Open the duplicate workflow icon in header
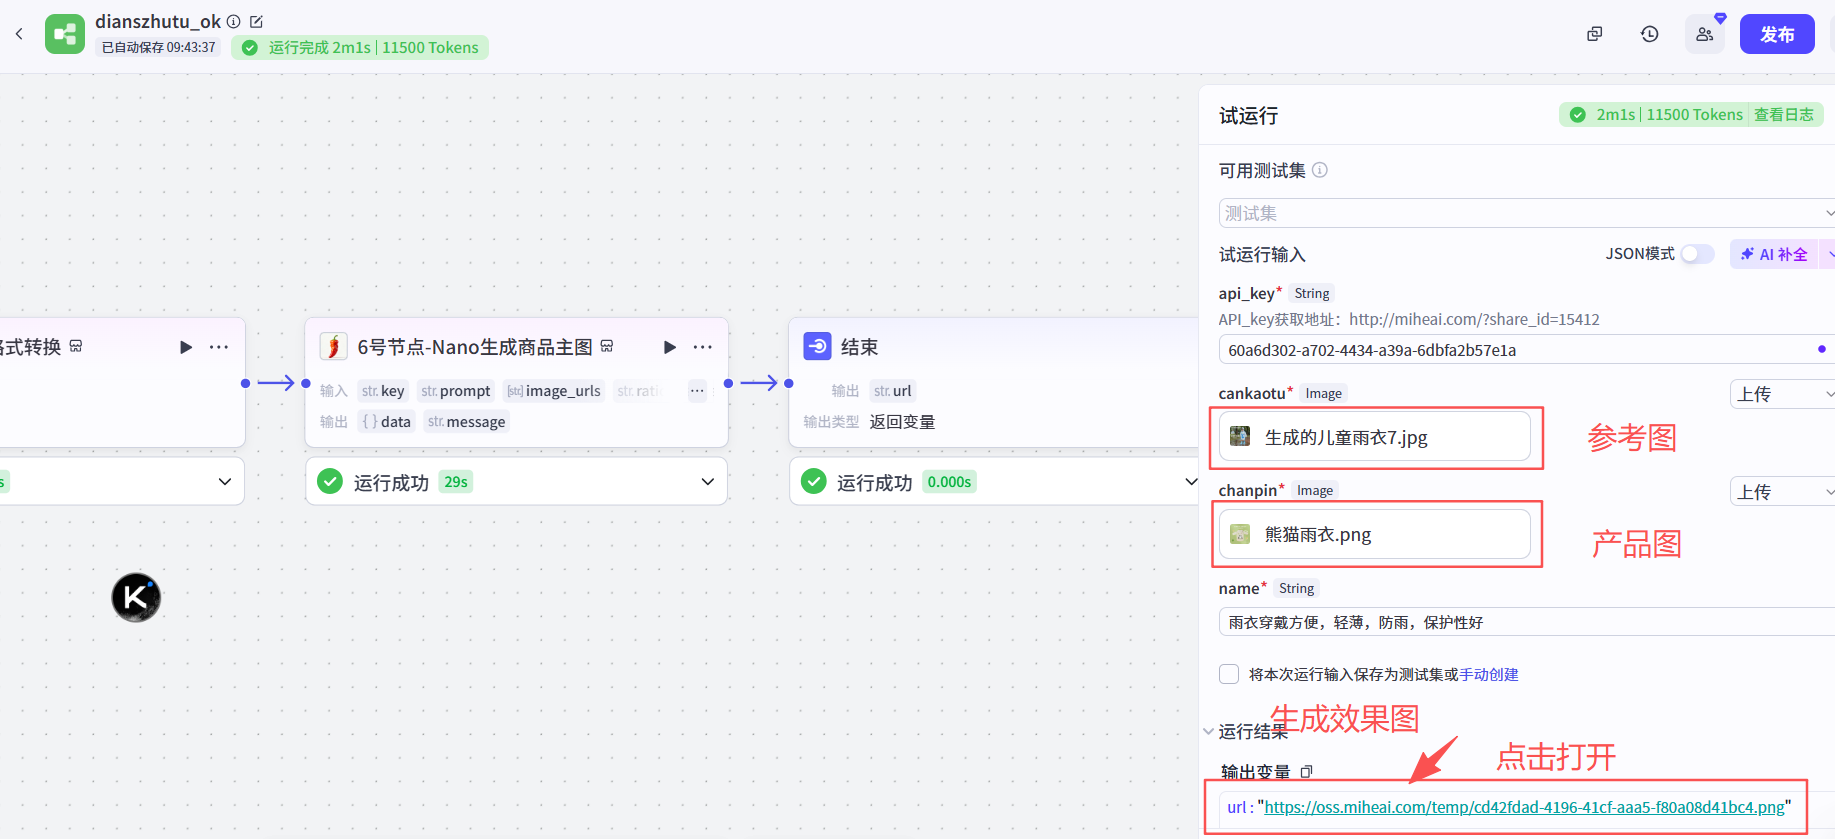The height and width of the screenshot is (839, 1835). (1595, 34)
